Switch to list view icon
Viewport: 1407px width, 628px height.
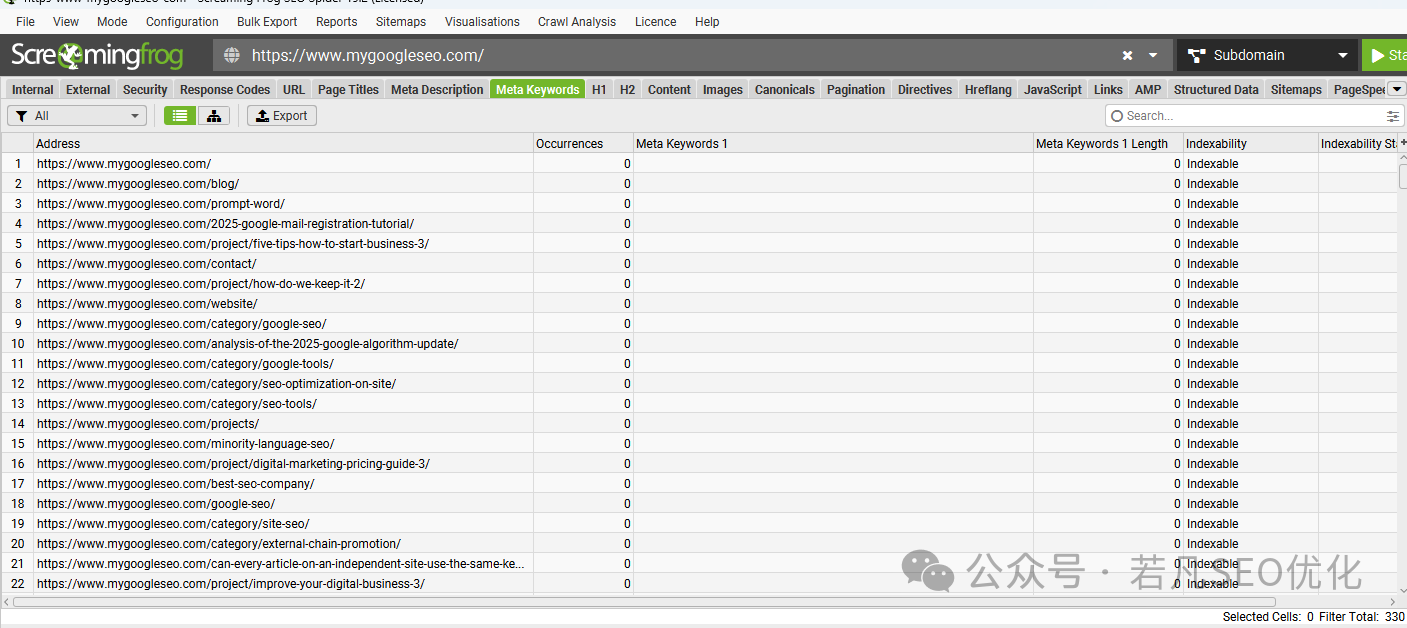point(180,116)
